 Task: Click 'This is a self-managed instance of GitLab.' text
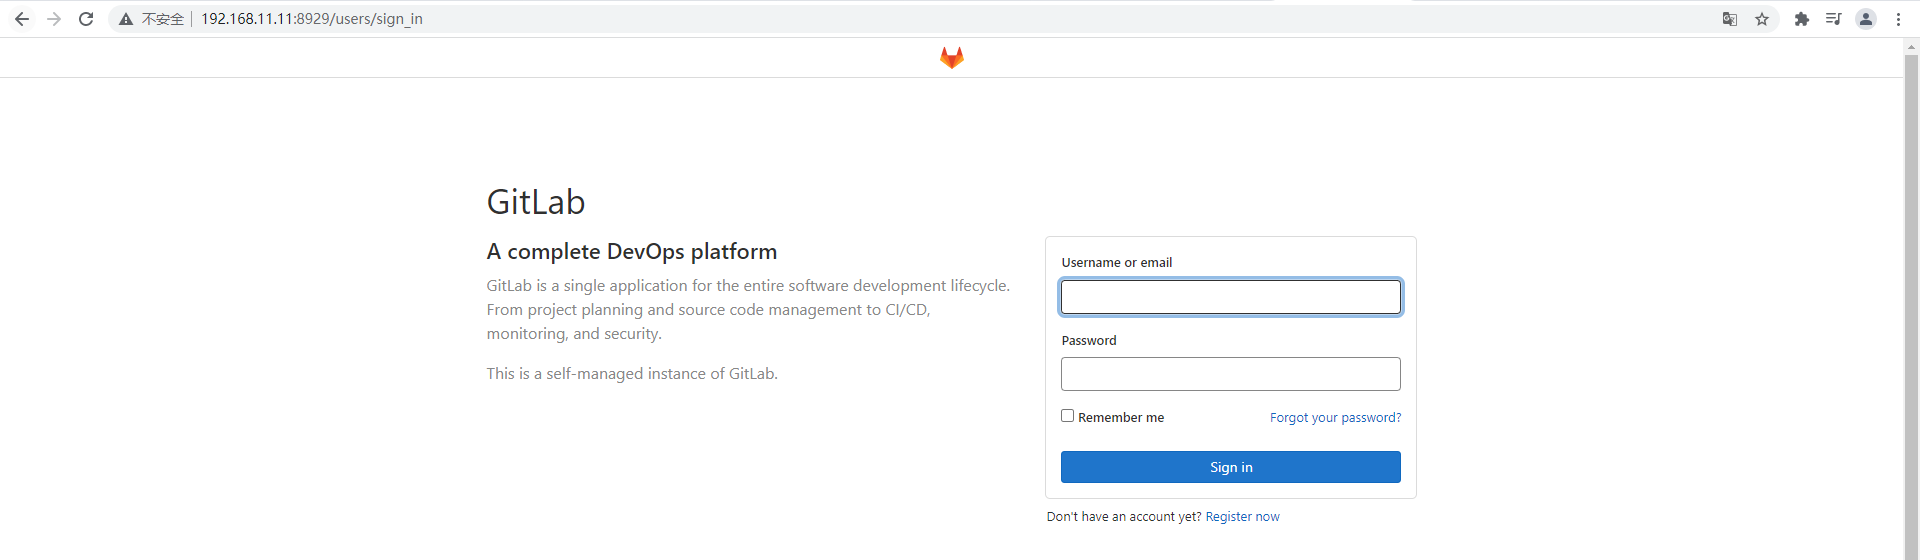632,374
